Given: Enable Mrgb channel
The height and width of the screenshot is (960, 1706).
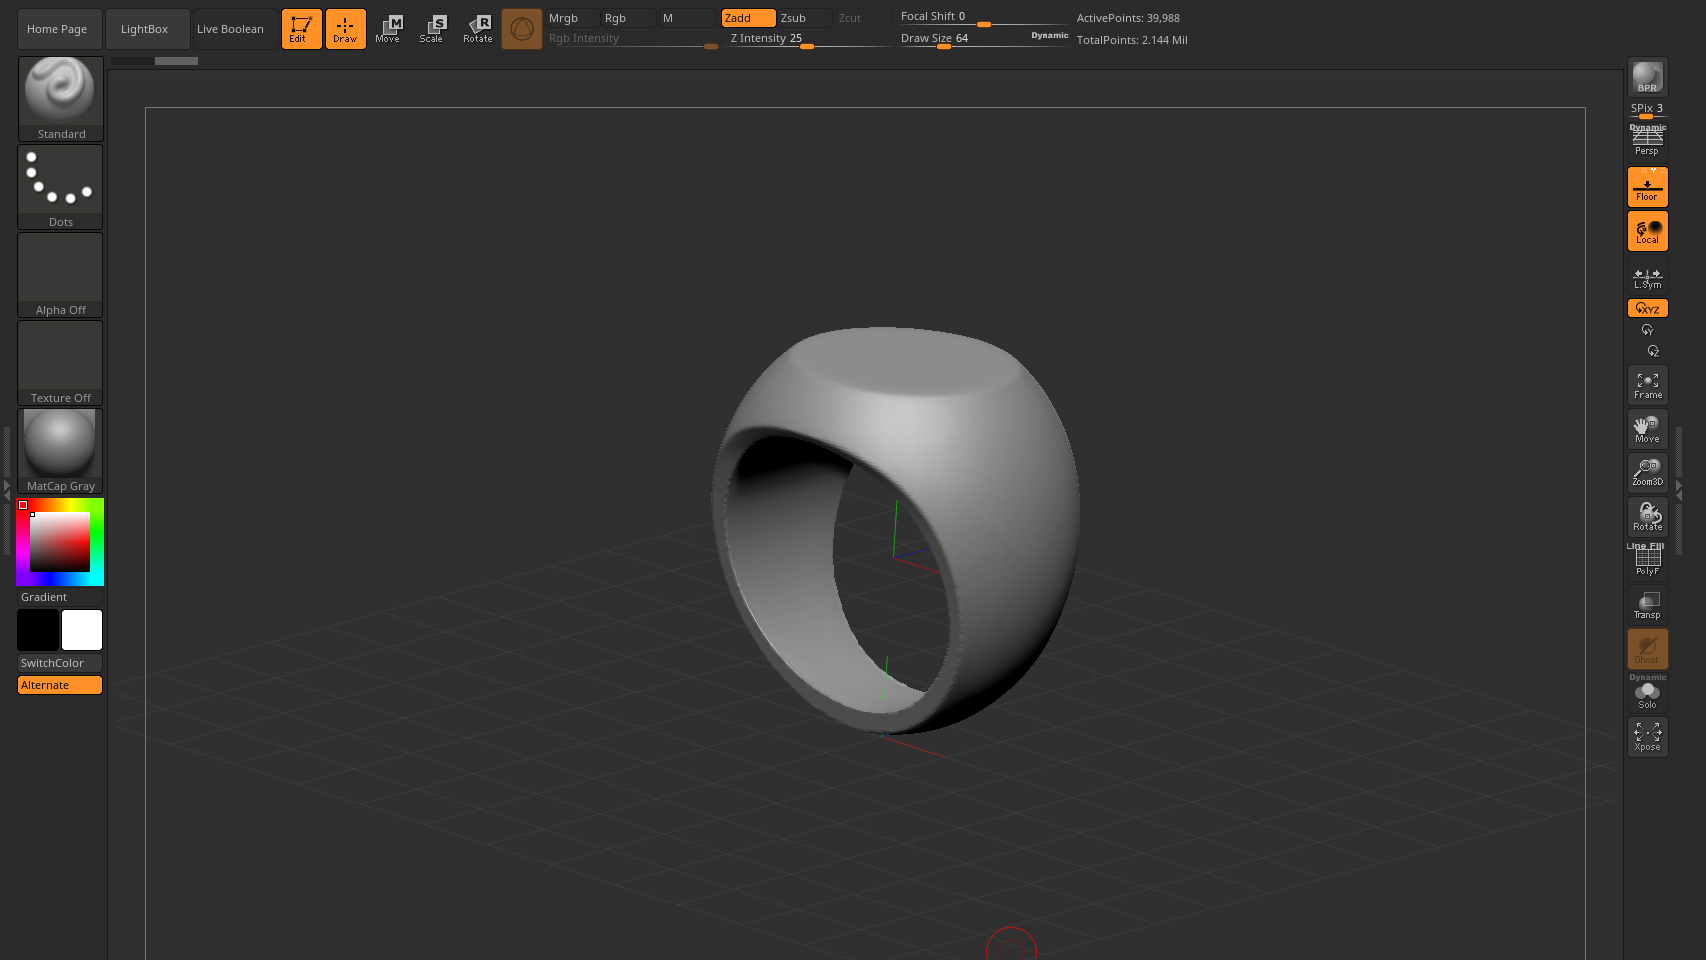Looking at the screenshot, I should pos(572,18).
